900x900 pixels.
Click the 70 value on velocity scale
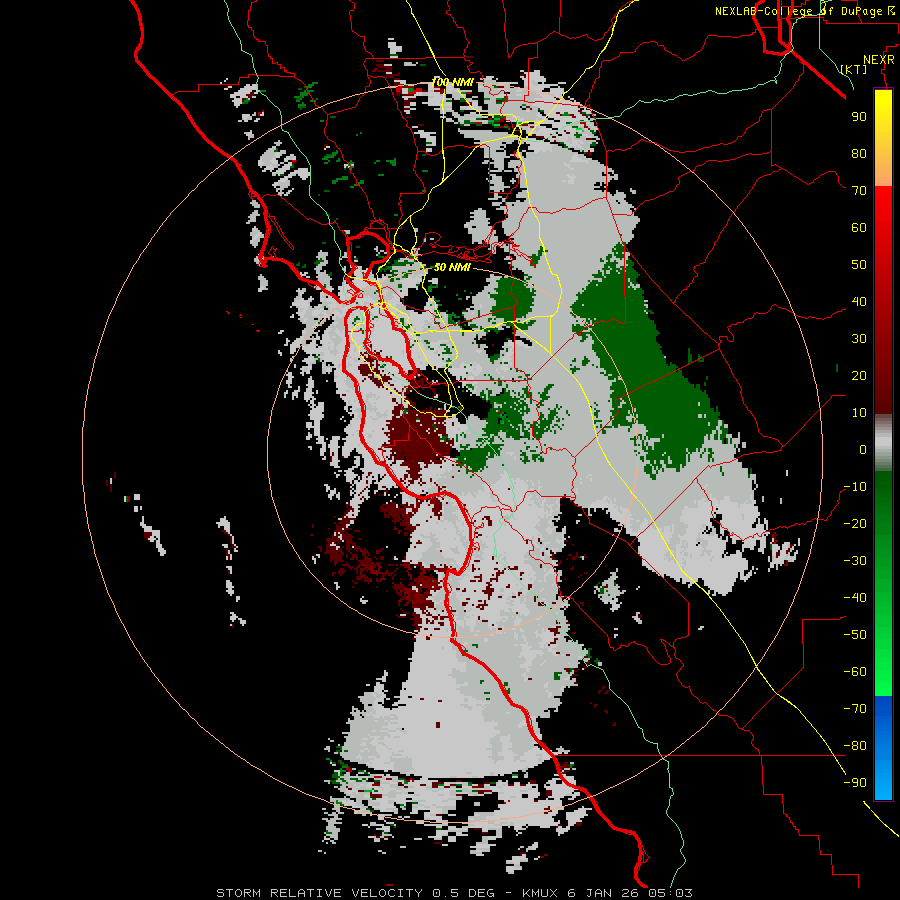click(859, 191)
